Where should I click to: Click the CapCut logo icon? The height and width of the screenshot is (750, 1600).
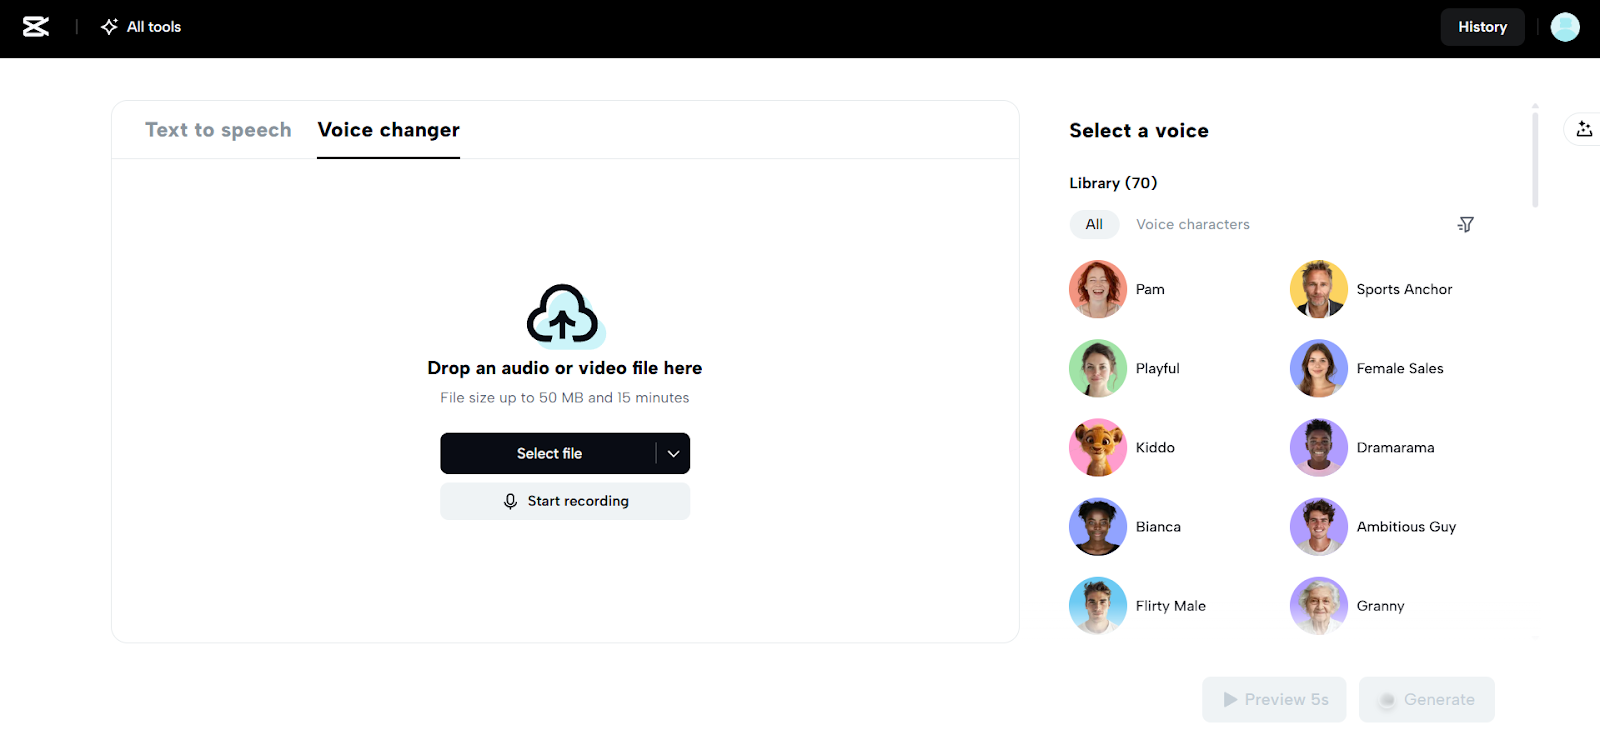pos(36,27)
